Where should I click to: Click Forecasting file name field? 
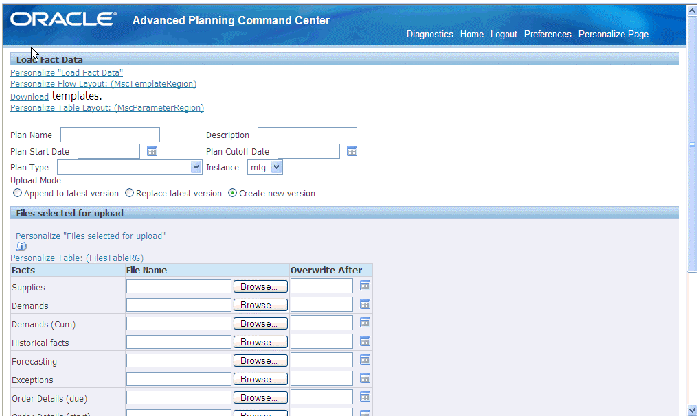[179, 361]
